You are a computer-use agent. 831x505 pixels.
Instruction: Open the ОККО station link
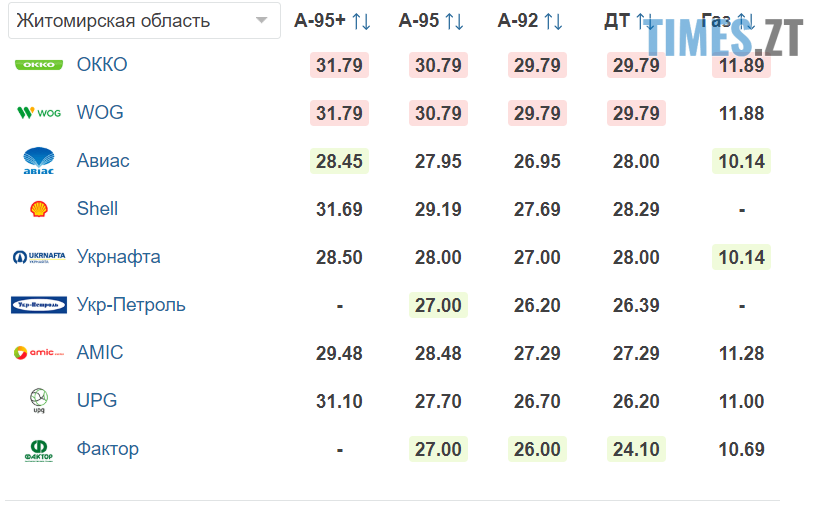tap(102, 65)
